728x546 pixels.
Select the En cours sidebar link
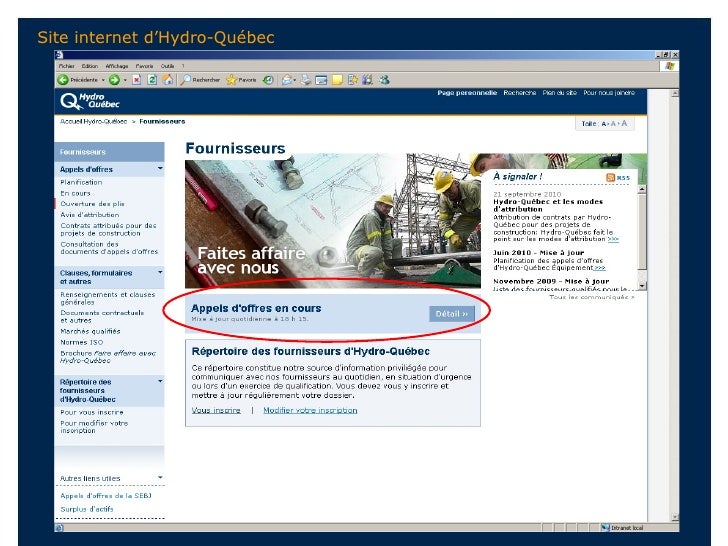click(x=75, y=193)
